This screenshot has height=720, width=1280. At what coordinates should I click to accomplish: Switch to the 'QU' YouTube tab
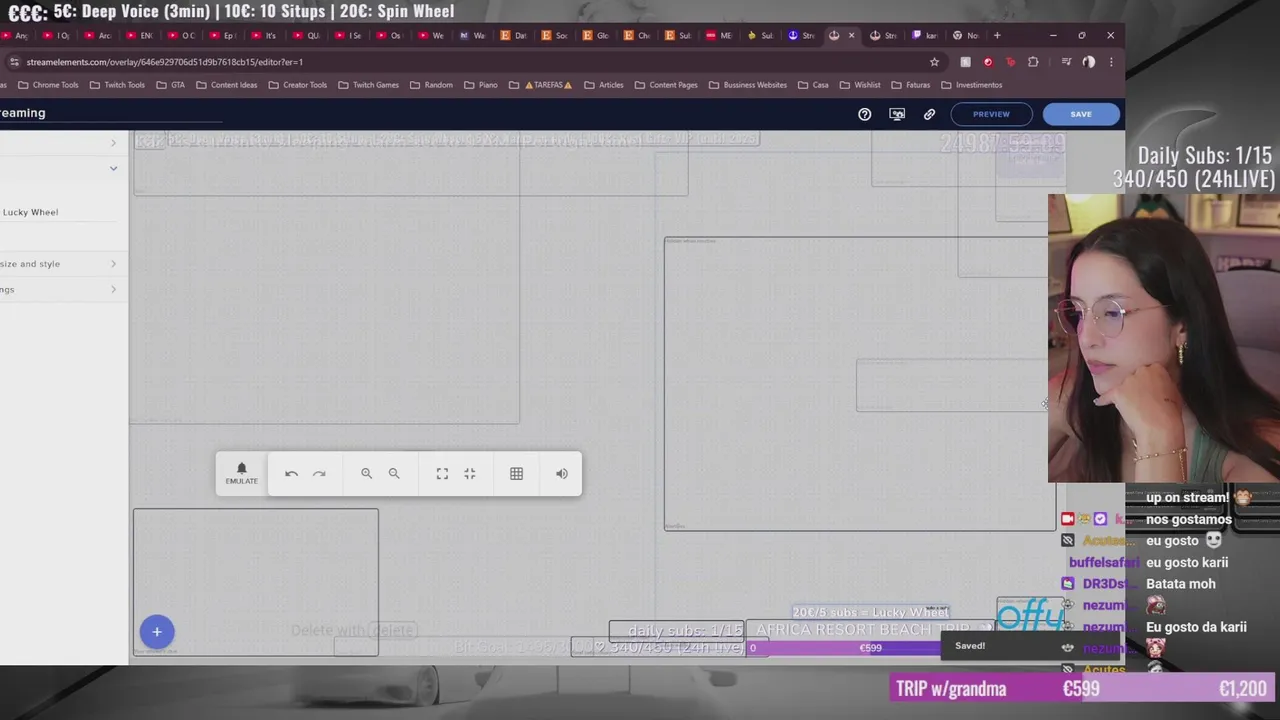click(306, 35)
